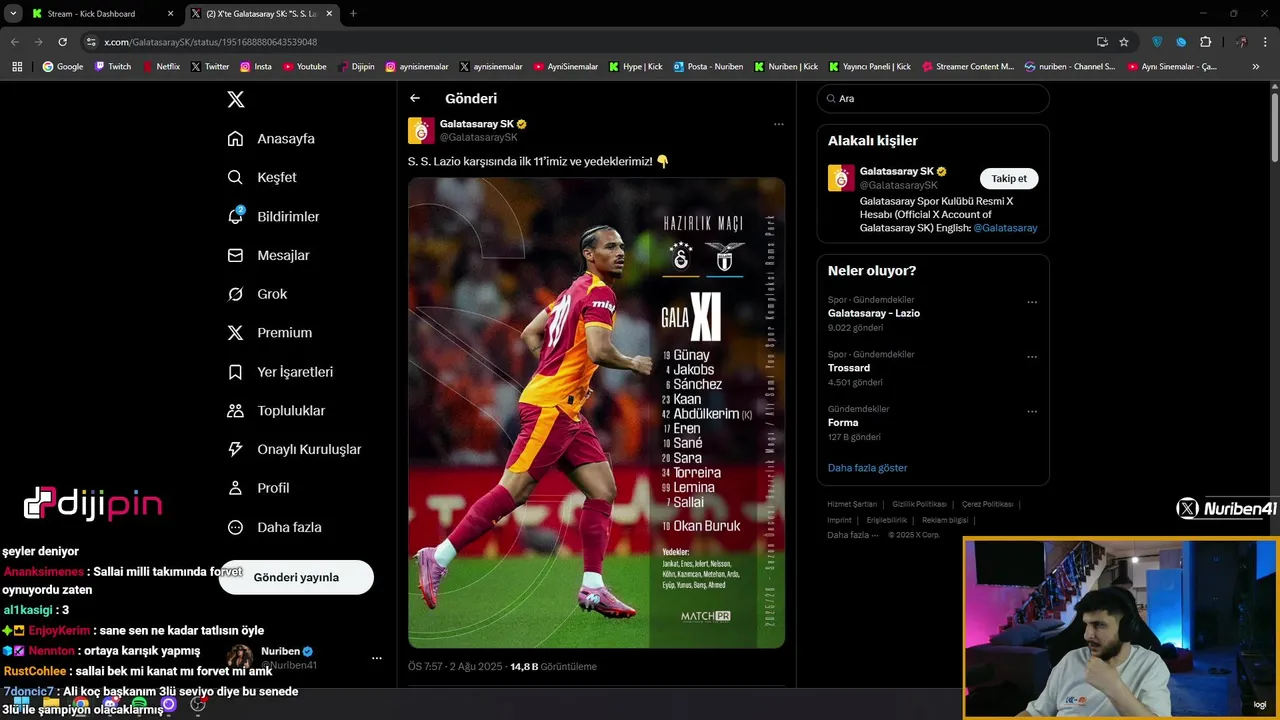Screen dimensions: 1280x720
Task: Open Hizmet Şartları footer link
Action: pyautogui.click(x=852, y=504)
